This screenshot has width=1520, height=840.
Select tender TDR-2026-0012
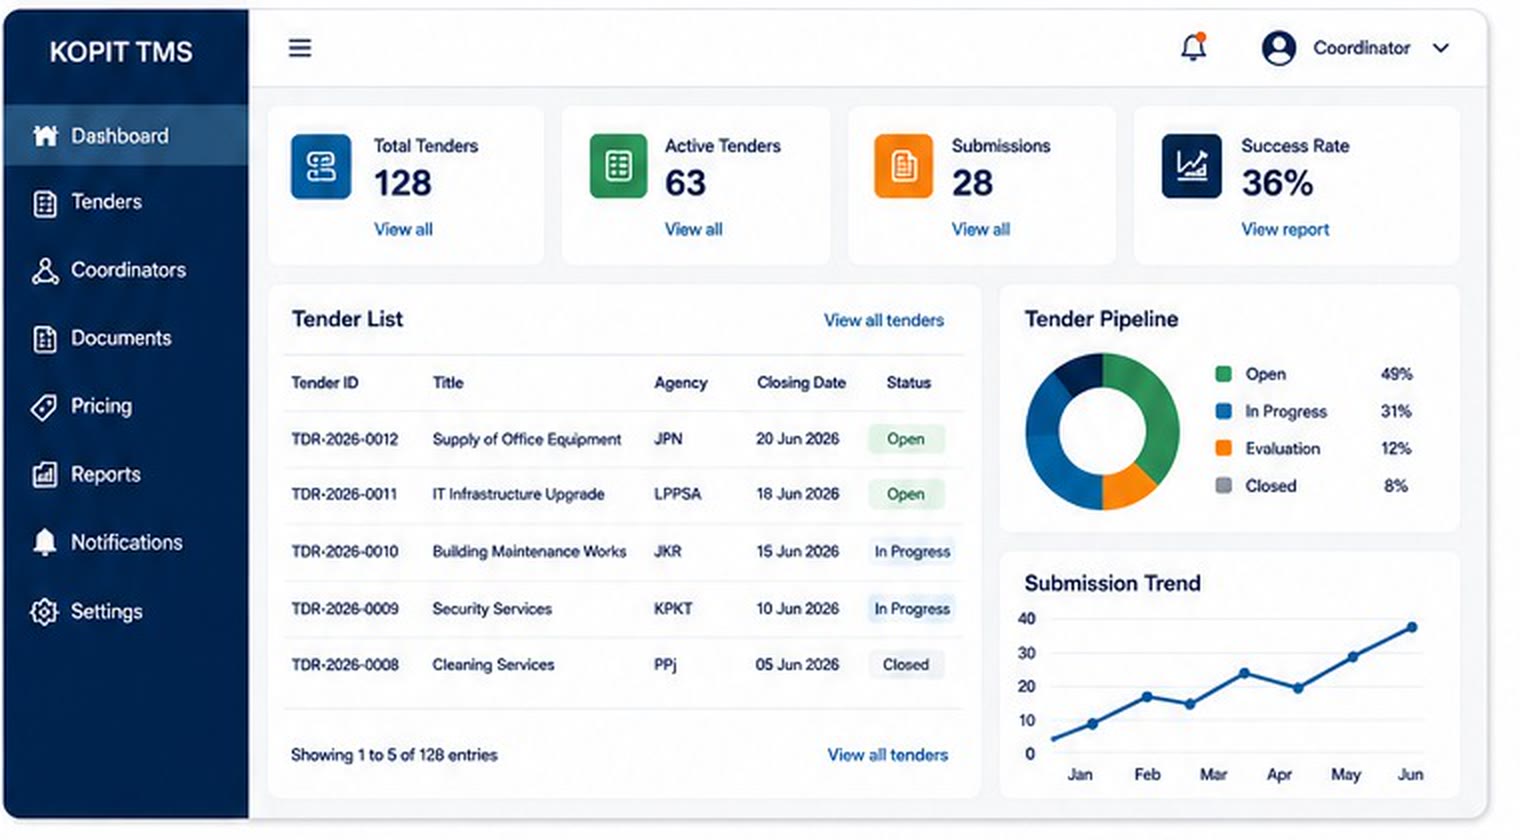(x=344, y=439)
